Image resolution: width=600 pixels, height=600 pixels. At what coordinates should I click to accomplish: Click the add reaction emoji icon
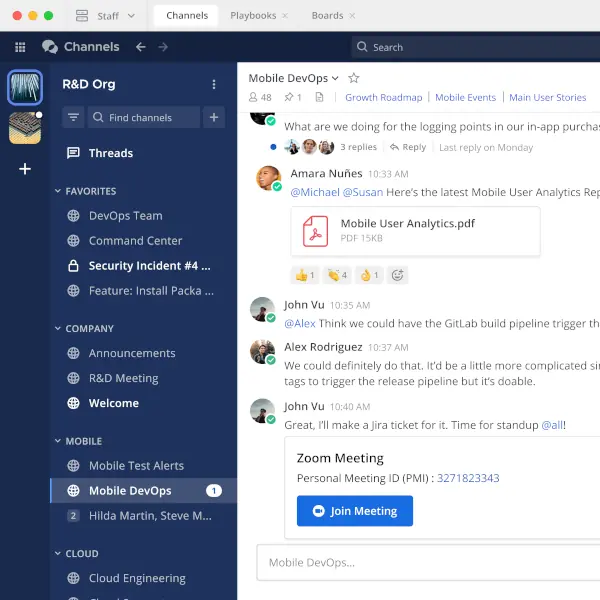[x=397, y=275]
